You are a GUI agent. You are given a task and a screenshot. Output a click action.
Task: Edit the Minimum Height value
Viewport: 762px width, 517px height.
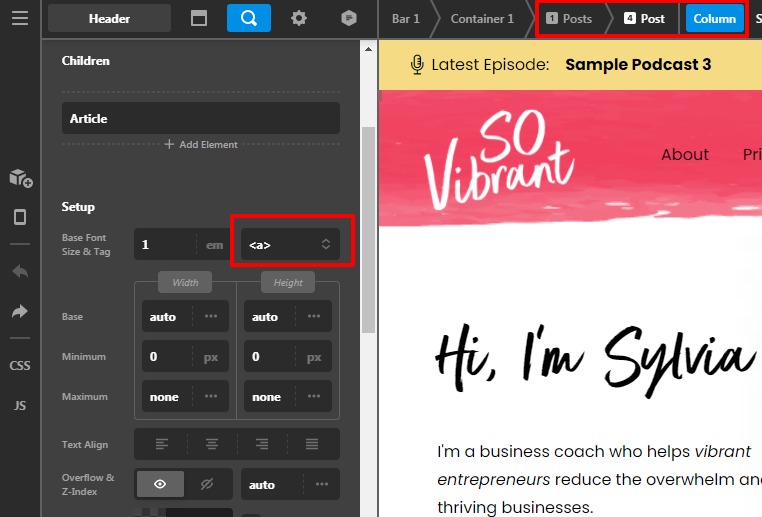pyautogui.click(x=270, y=357)
